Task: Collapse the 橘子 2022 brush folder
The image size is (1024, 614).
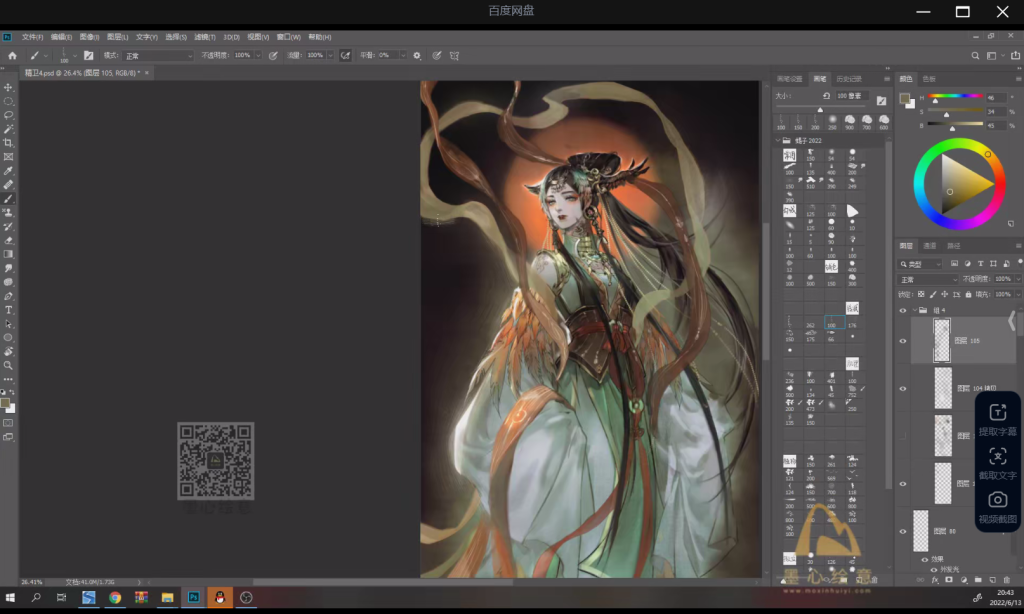Action: pyautogui.click(x=780, y=141)
